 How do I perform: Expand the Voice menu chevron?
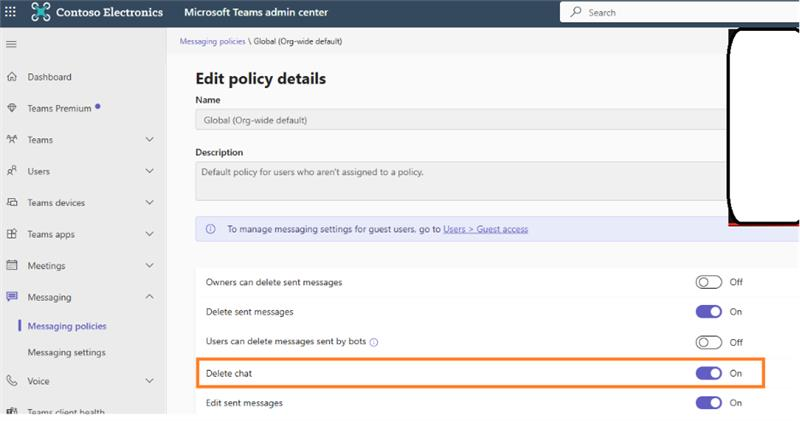(149, 381)
